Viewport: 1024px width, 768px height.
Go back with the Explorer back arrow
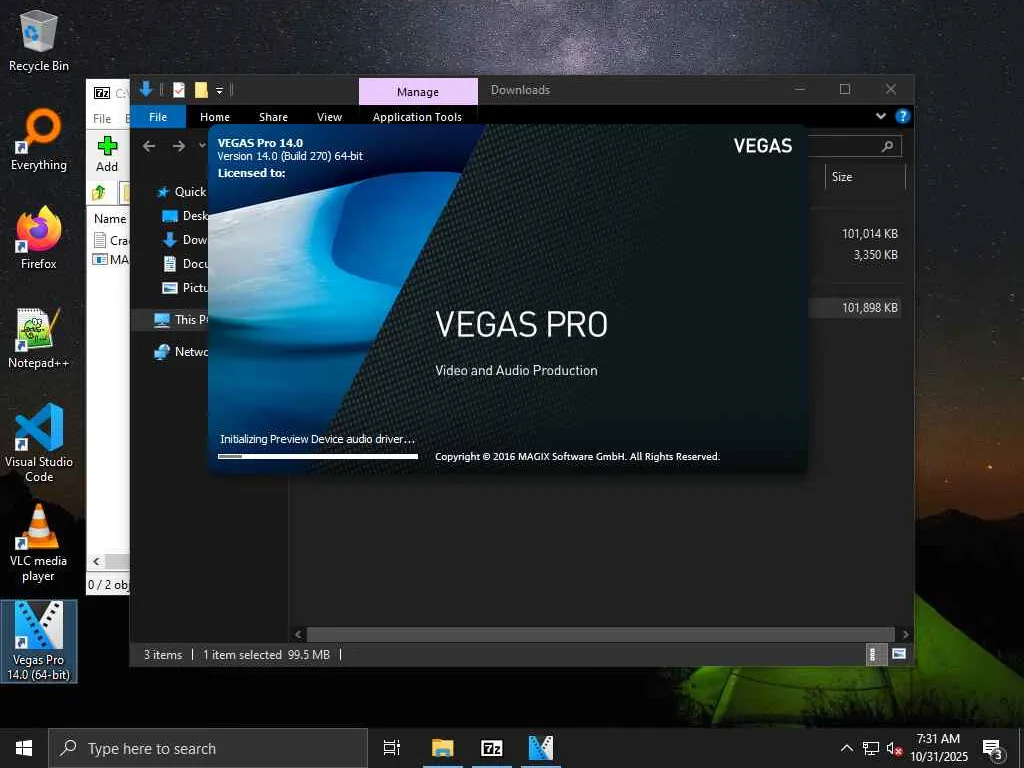(149, 146)
